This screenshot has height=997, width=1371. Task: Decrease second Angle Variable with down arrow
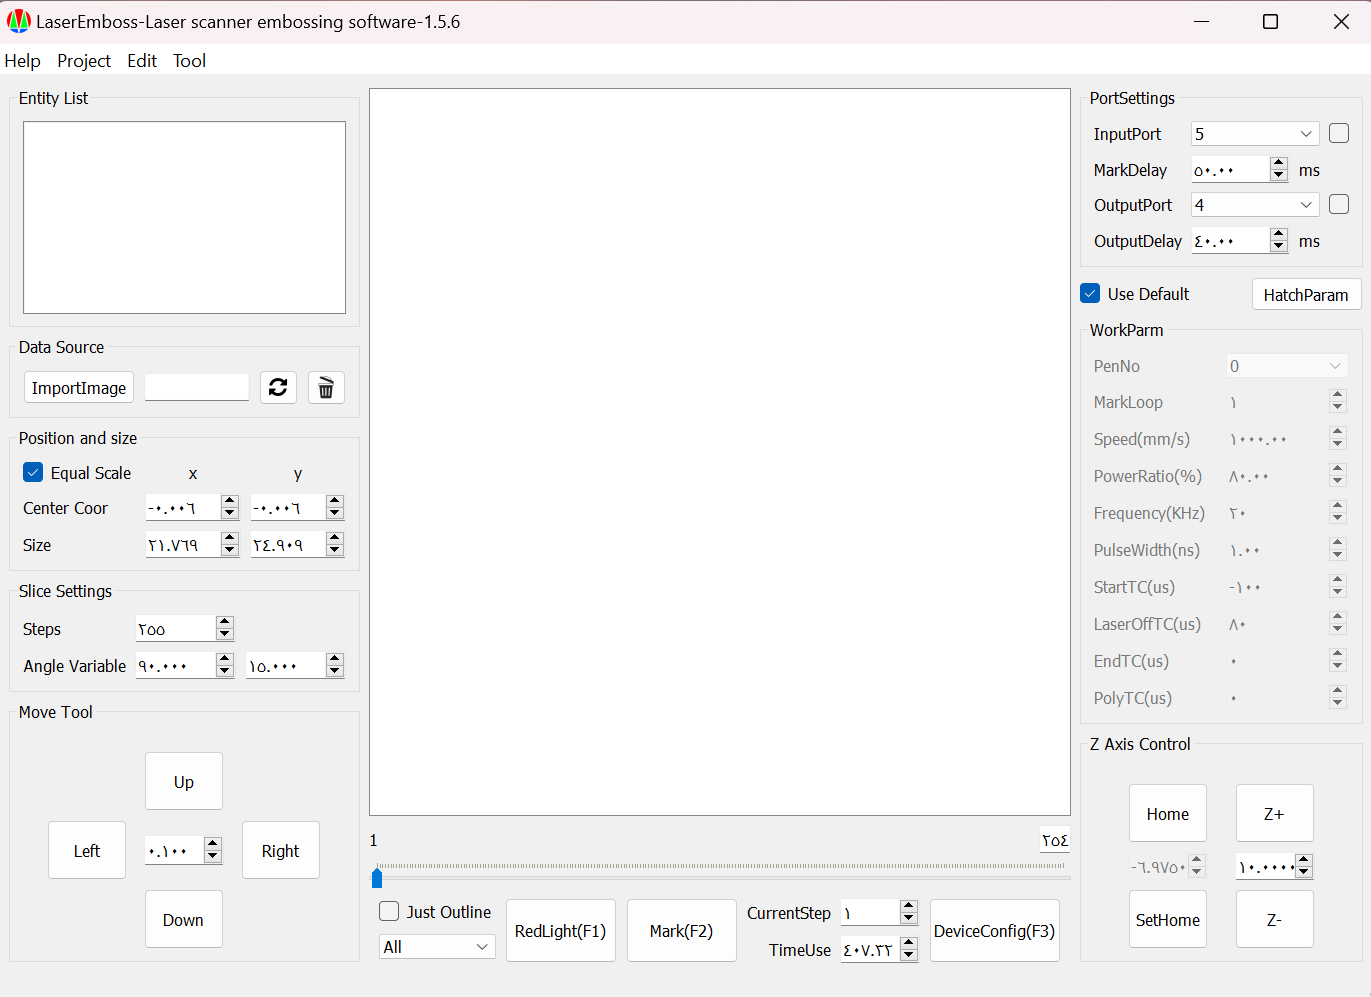tap(335, 671)
